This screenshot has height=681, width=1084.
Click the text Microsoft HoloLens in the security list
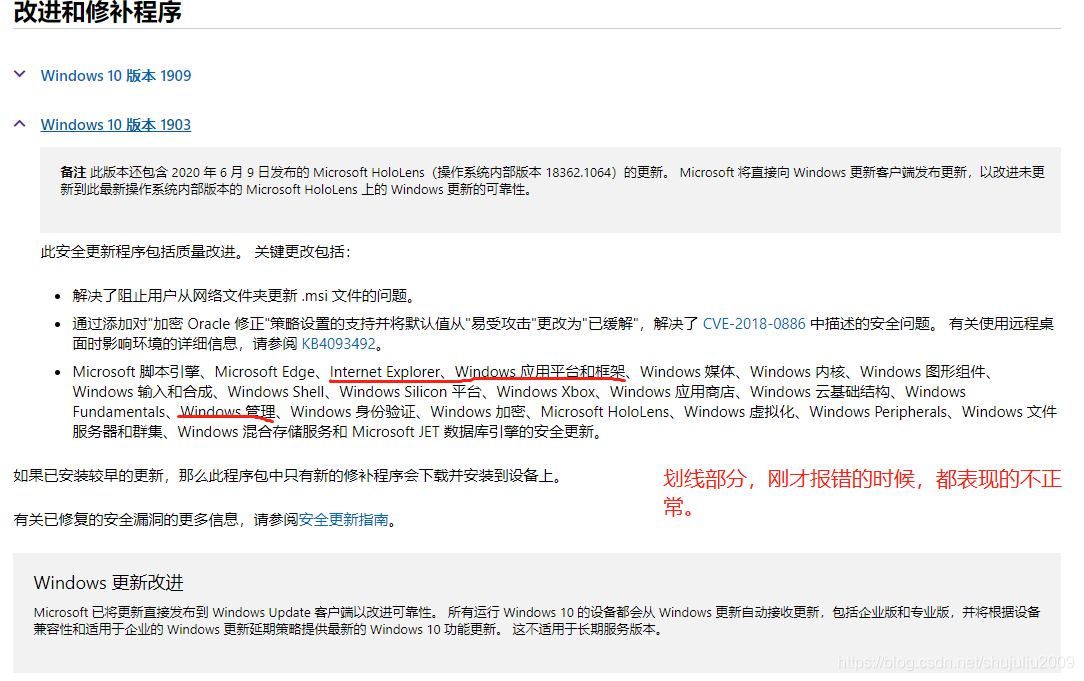(604, 412)
